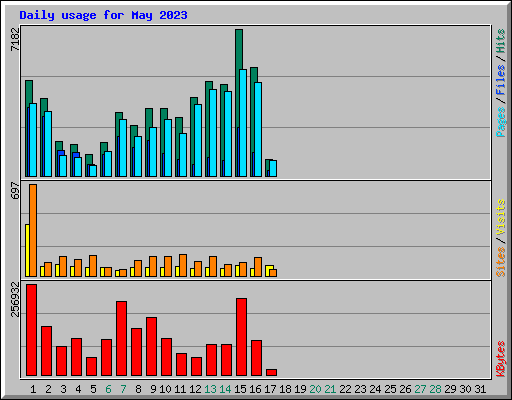Click the red KBytes bar for day 4
The width and height of the screenshot is (512, 400).
[x=76, y=357]
